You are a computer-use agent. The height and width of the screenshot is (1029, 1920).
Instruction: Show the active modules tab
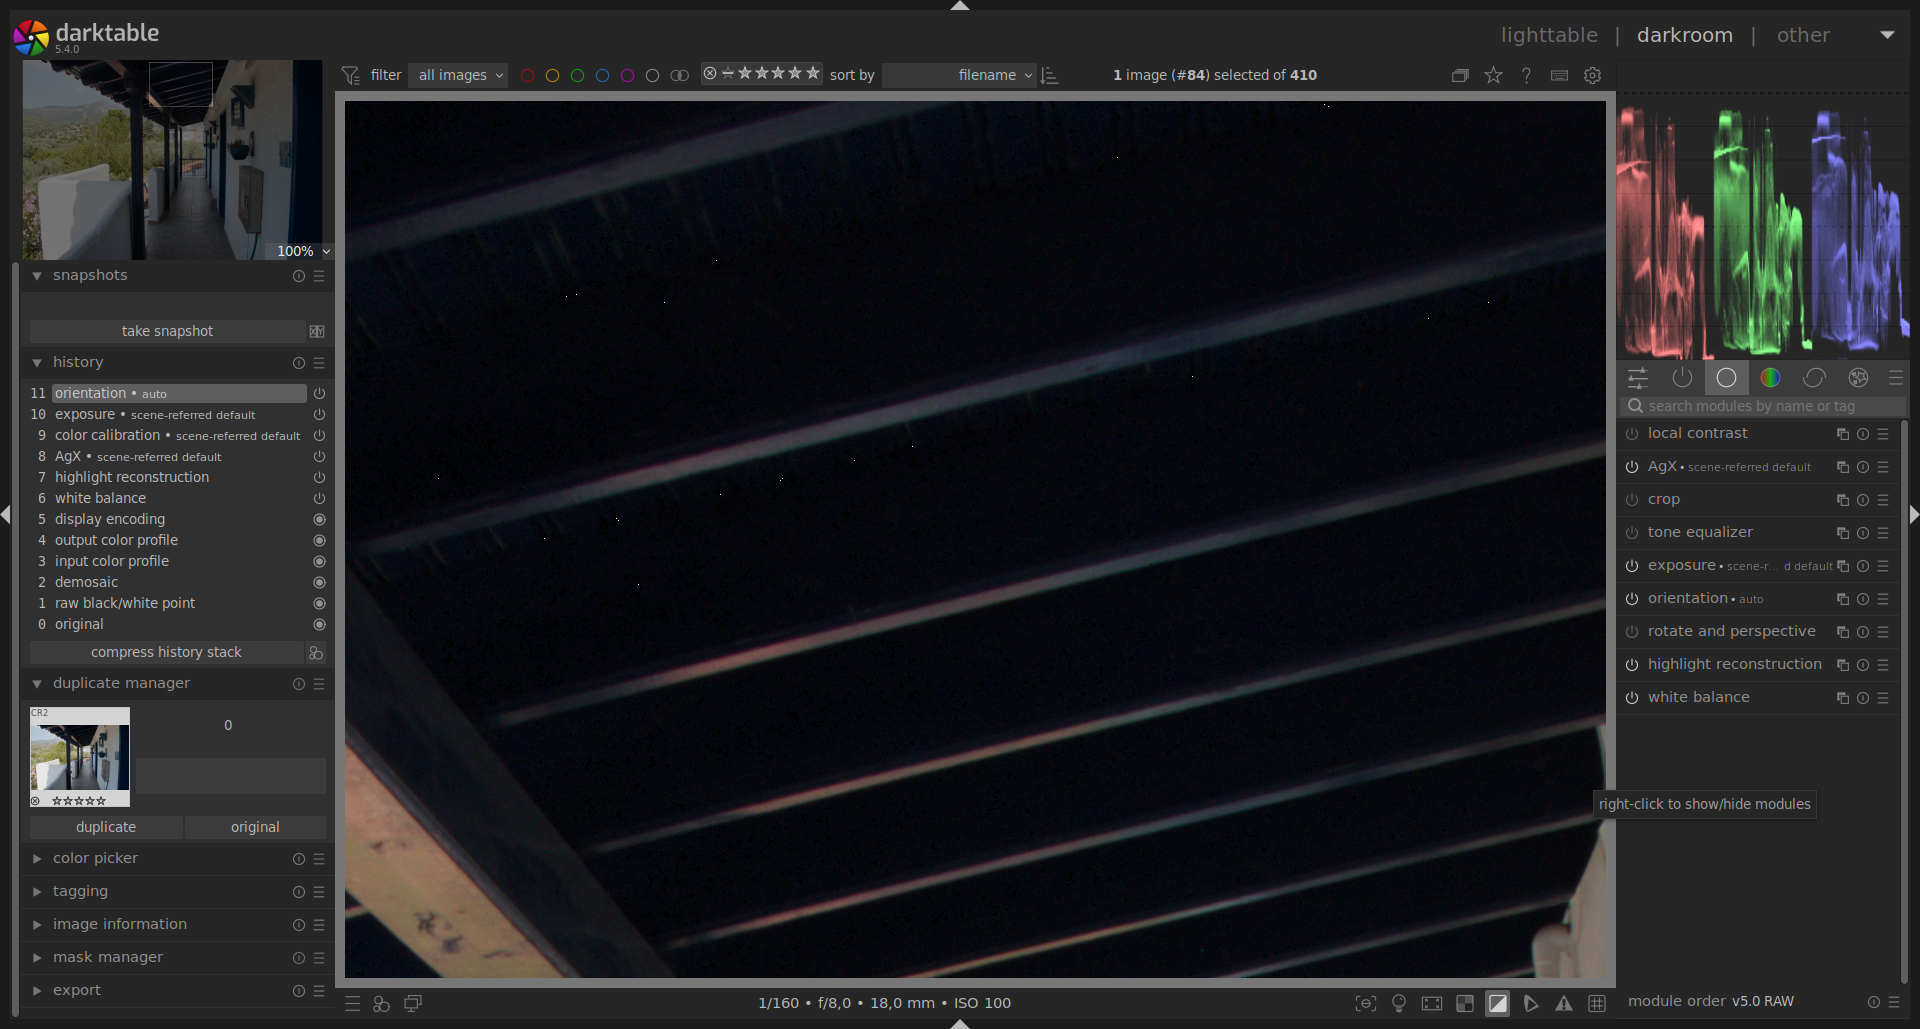pyautogui.click(x=1682, y=377)
